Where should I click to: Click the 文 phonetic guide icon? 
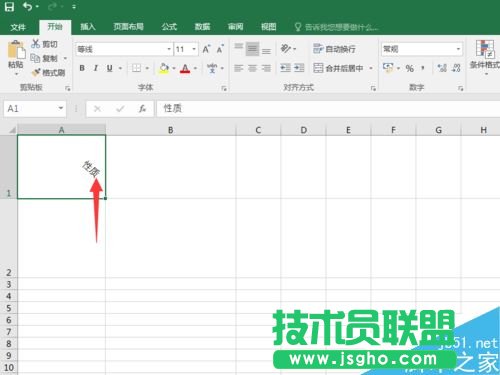tap(212, 68)
